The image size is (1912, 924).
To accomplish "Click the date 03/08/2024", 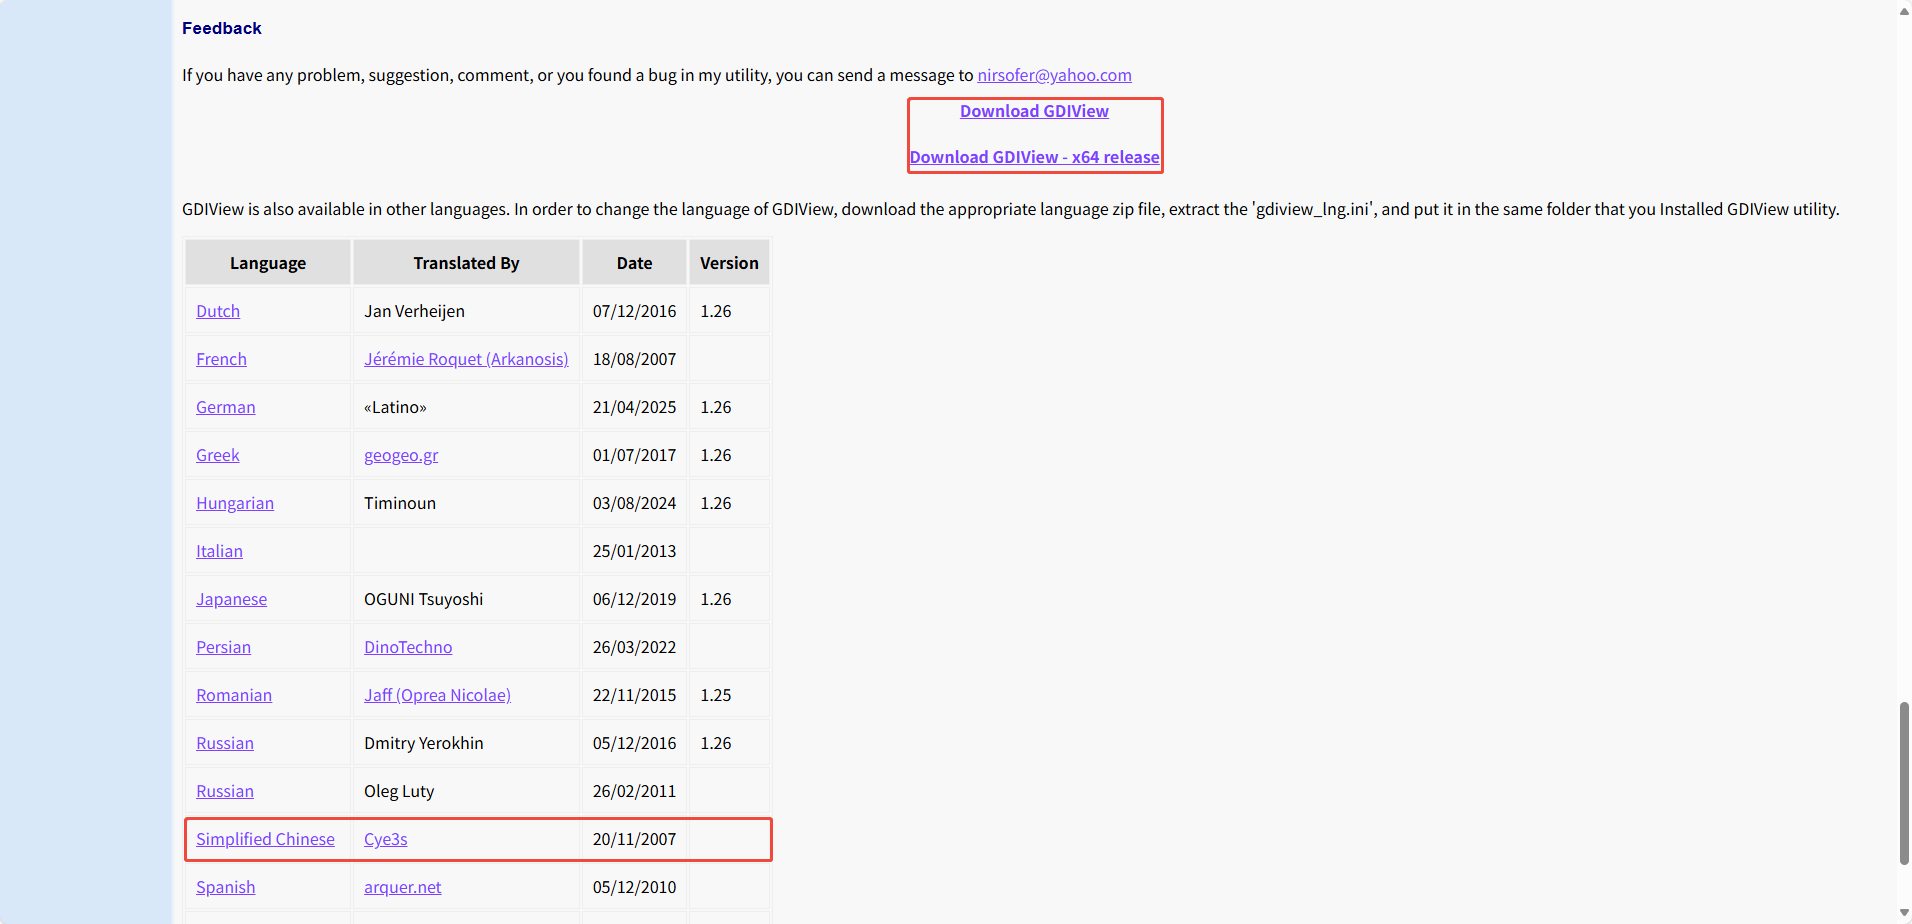I will [x=634, y=503].
